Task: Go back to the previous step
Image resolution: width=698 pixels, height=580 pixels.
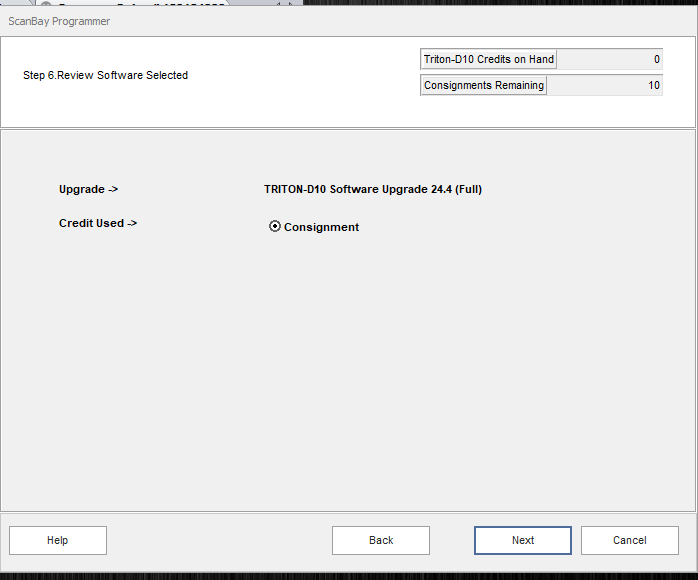Action: [x=380, y=540]
